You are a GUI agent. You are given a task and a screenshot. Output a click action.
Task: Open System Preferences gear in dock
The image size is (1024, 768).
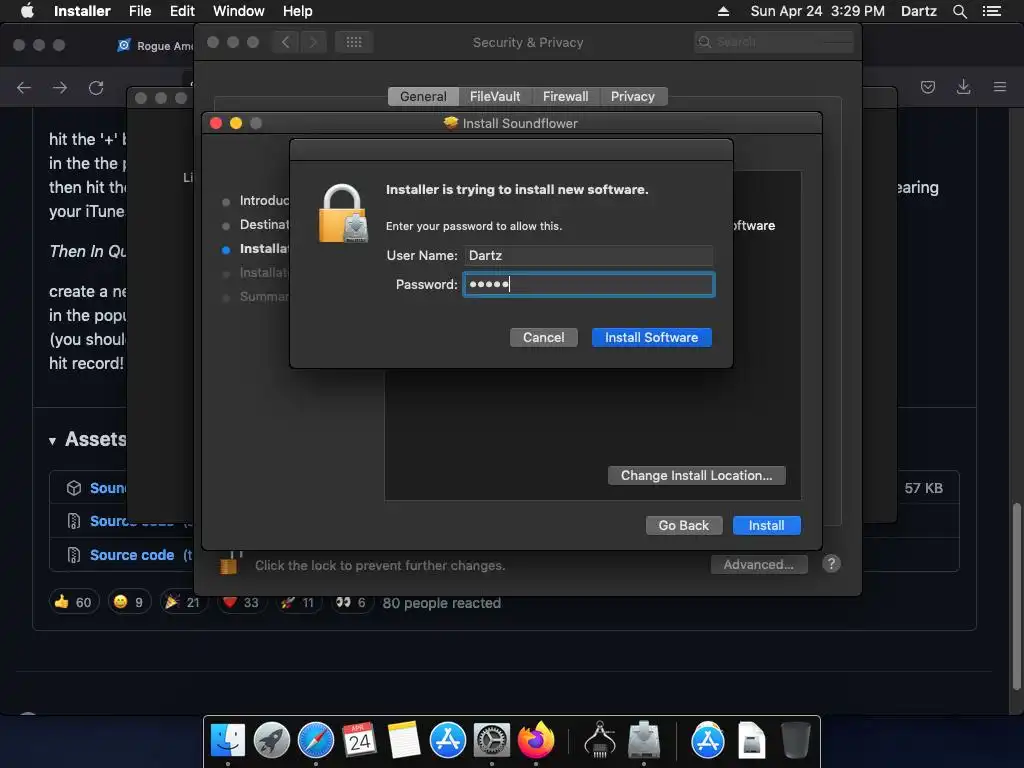click(492, 741)
